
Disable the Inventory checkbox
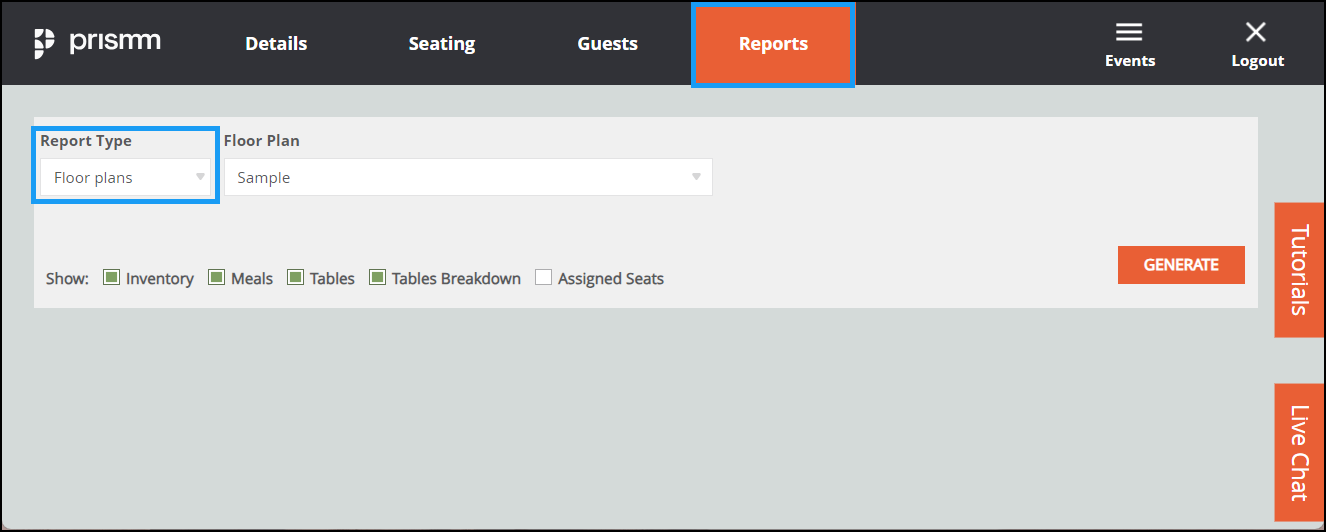click(112, 277)
